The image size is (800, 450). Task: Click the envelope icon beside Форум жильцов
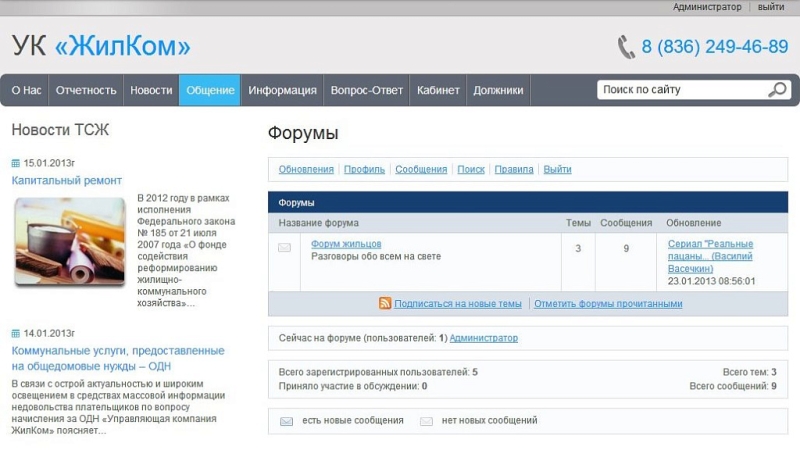point(284,248)
